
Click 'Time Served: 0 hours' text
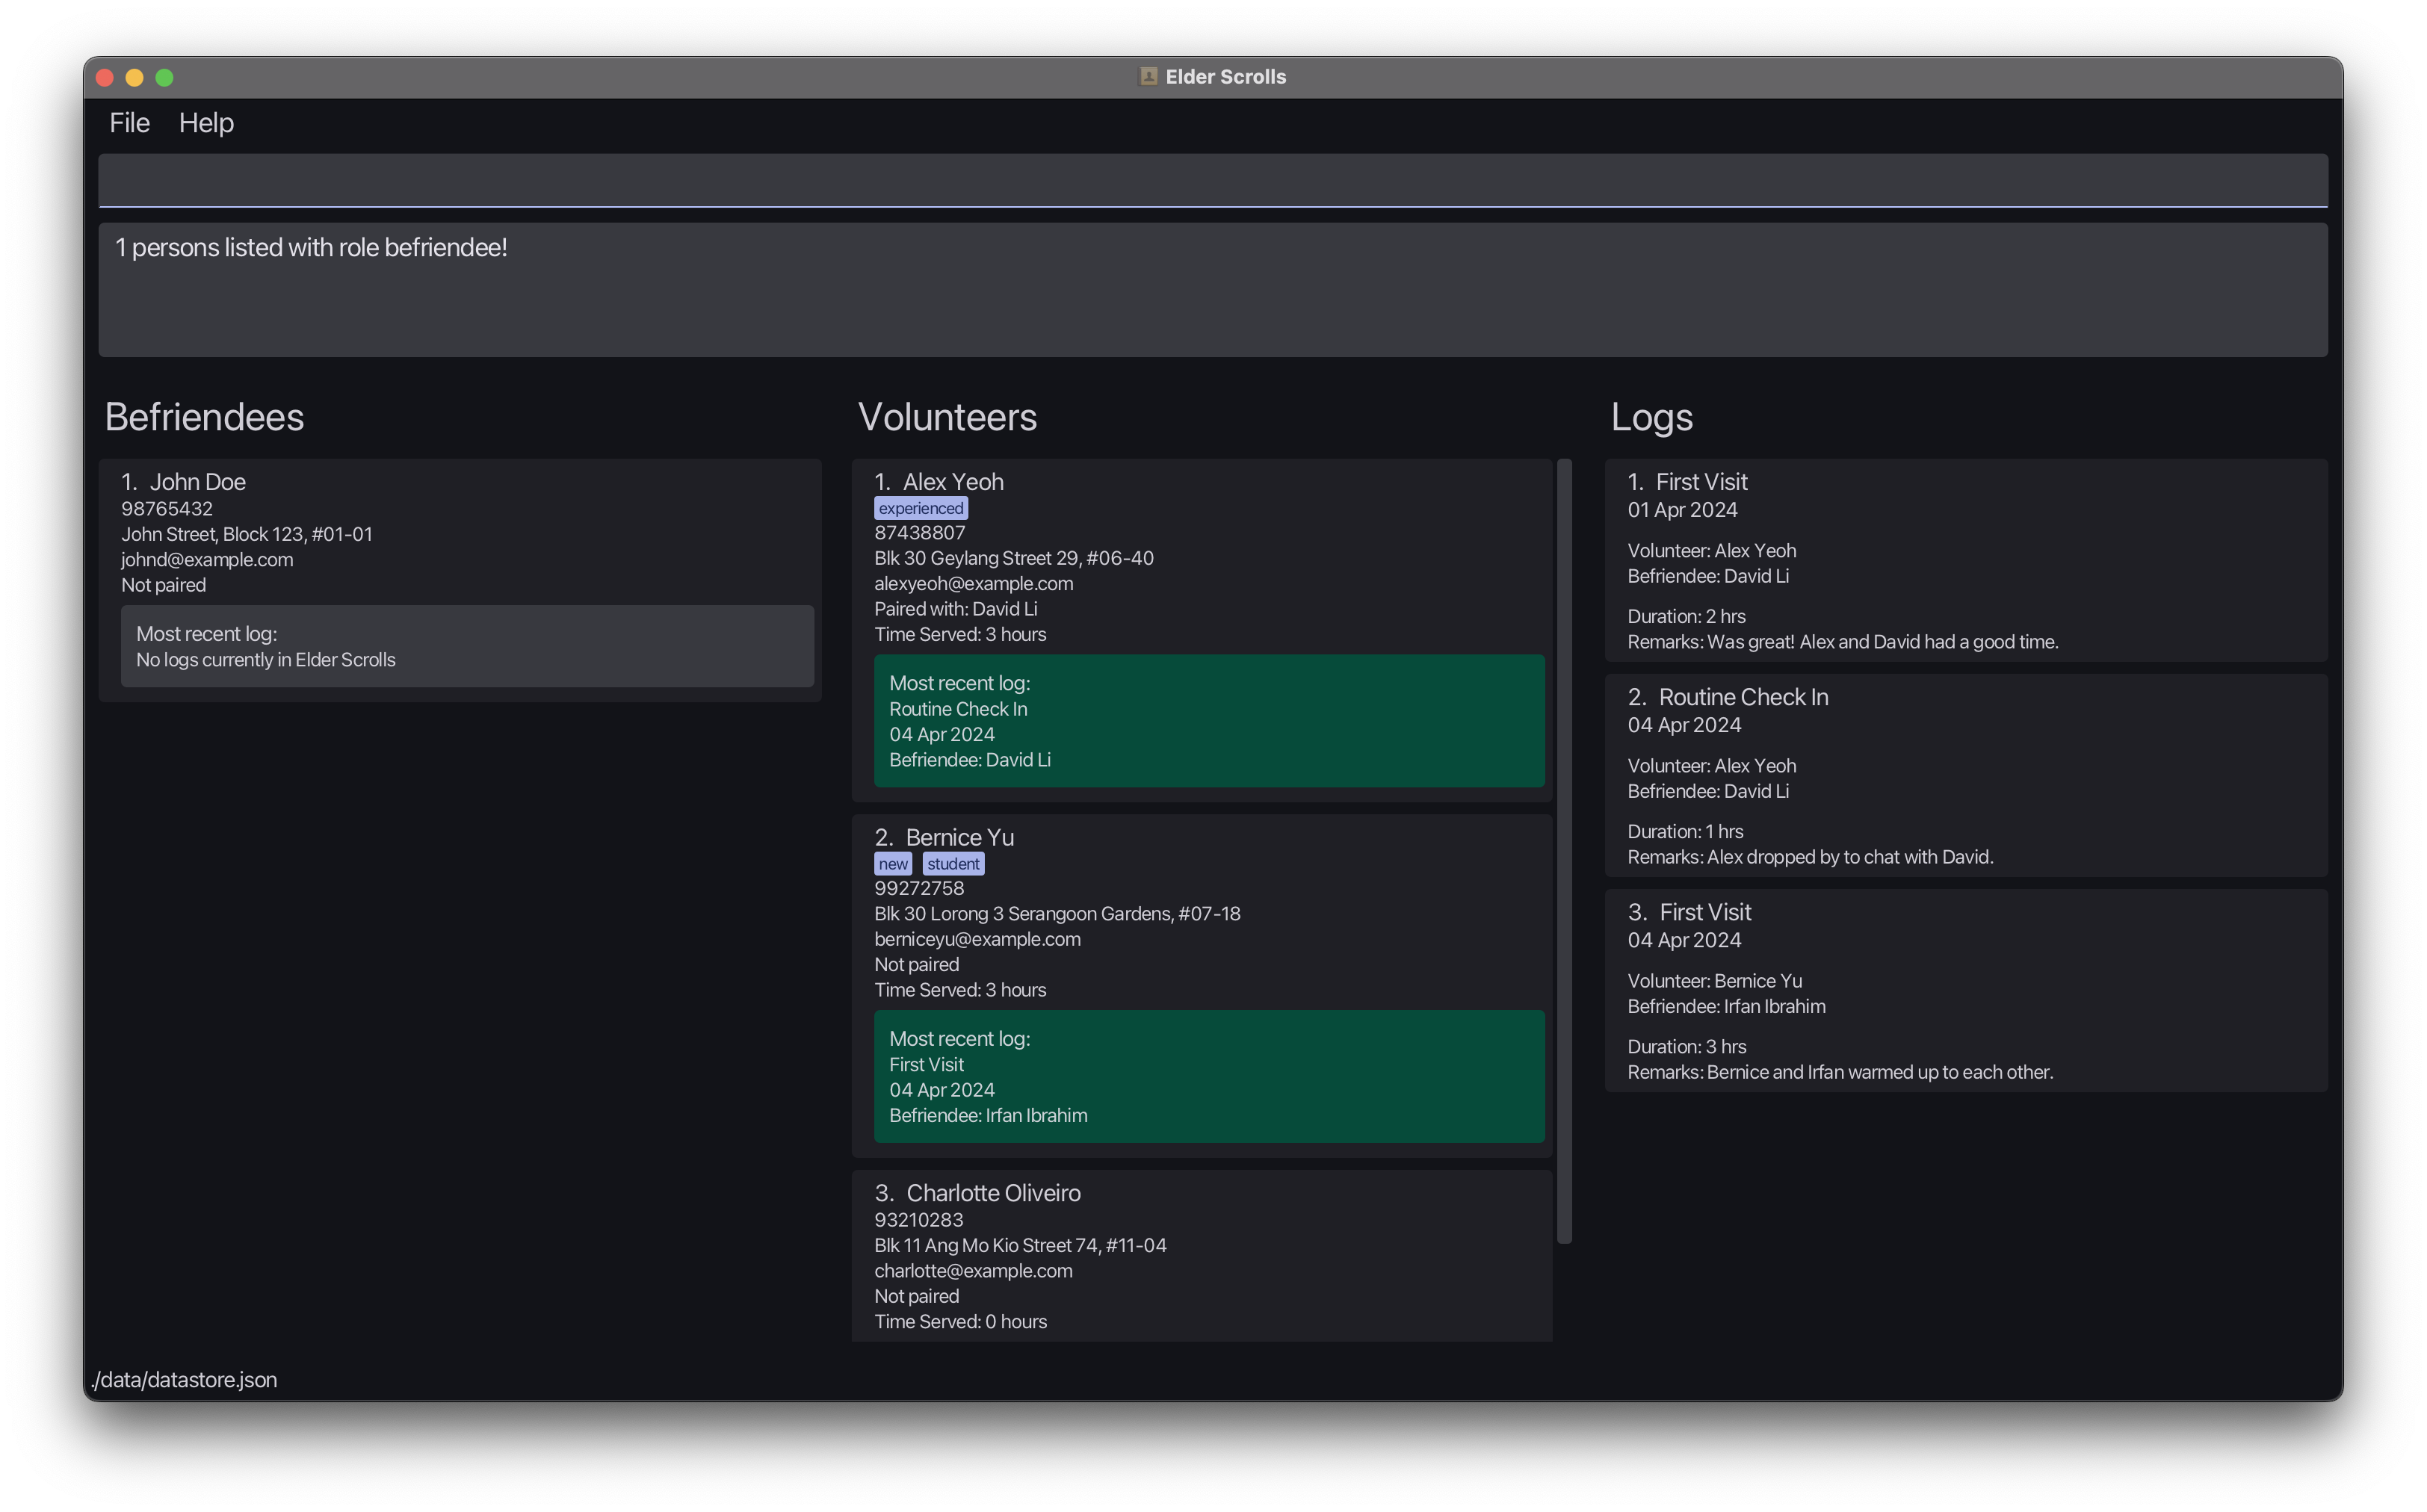pos(960,1321)
